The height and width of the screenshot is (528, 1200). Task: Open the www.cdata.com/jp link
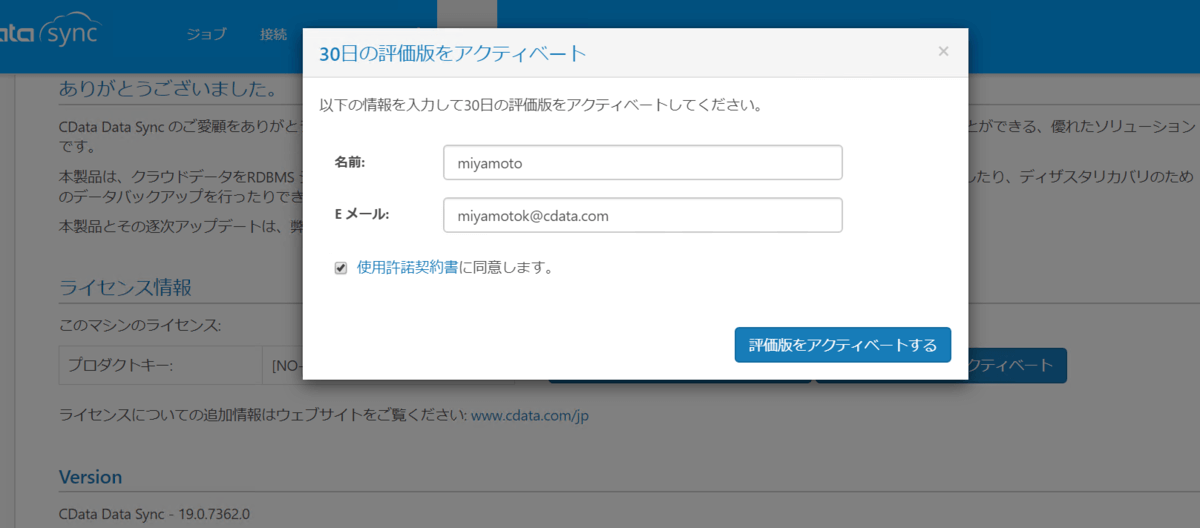click(530, 415)
